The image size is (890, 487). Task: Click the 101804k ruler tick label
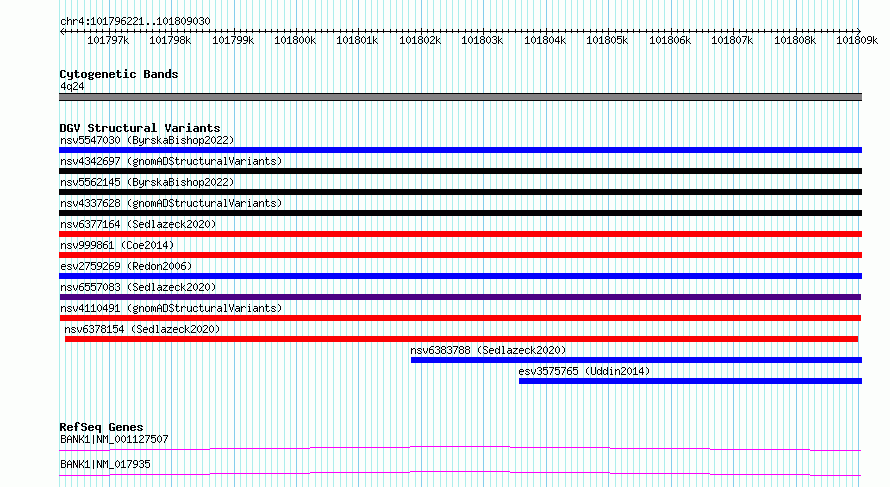(545, 41)
